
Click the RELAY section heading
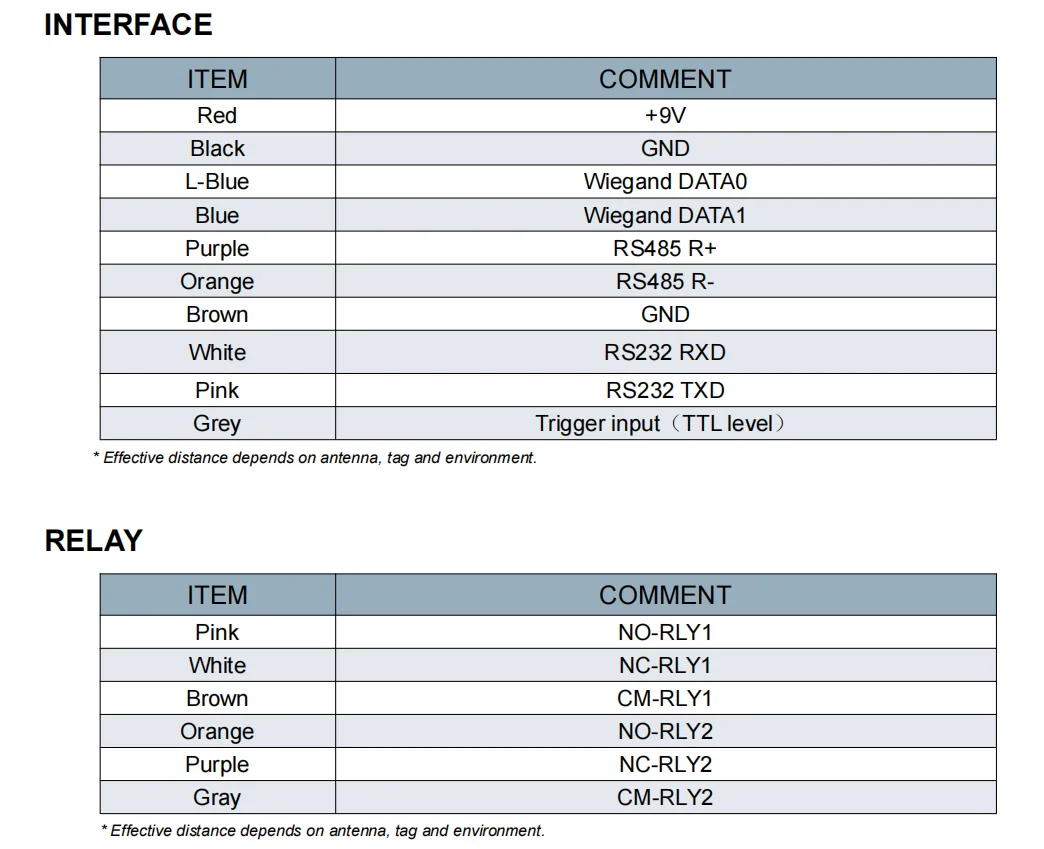pos(93,540)
